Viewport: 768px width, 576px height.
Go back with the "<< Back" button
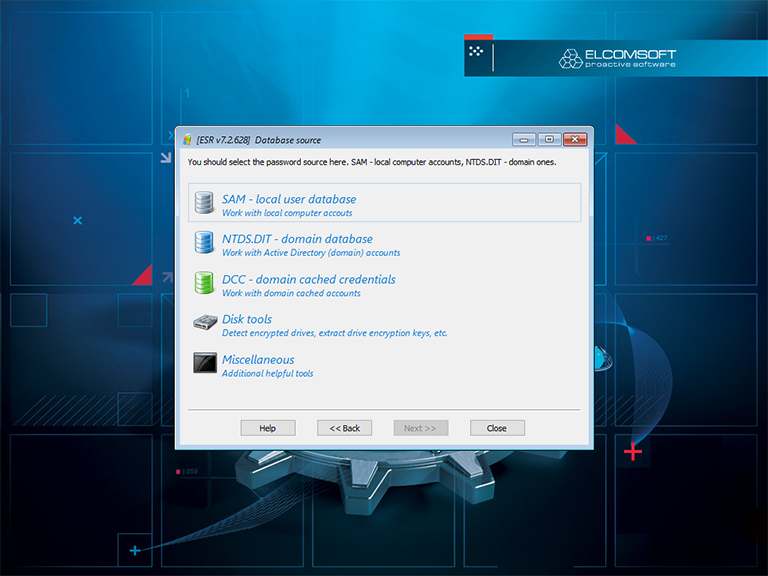pos(344,428)
